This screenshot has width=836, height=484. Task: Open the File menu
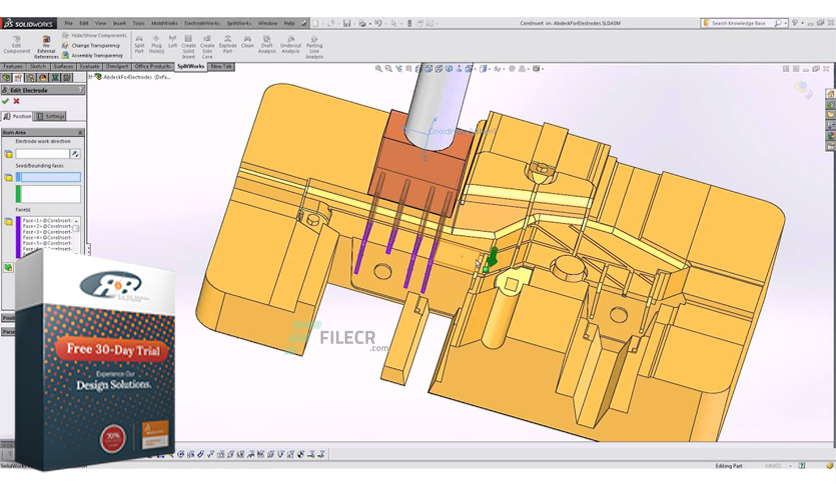(x=69, y=23)
